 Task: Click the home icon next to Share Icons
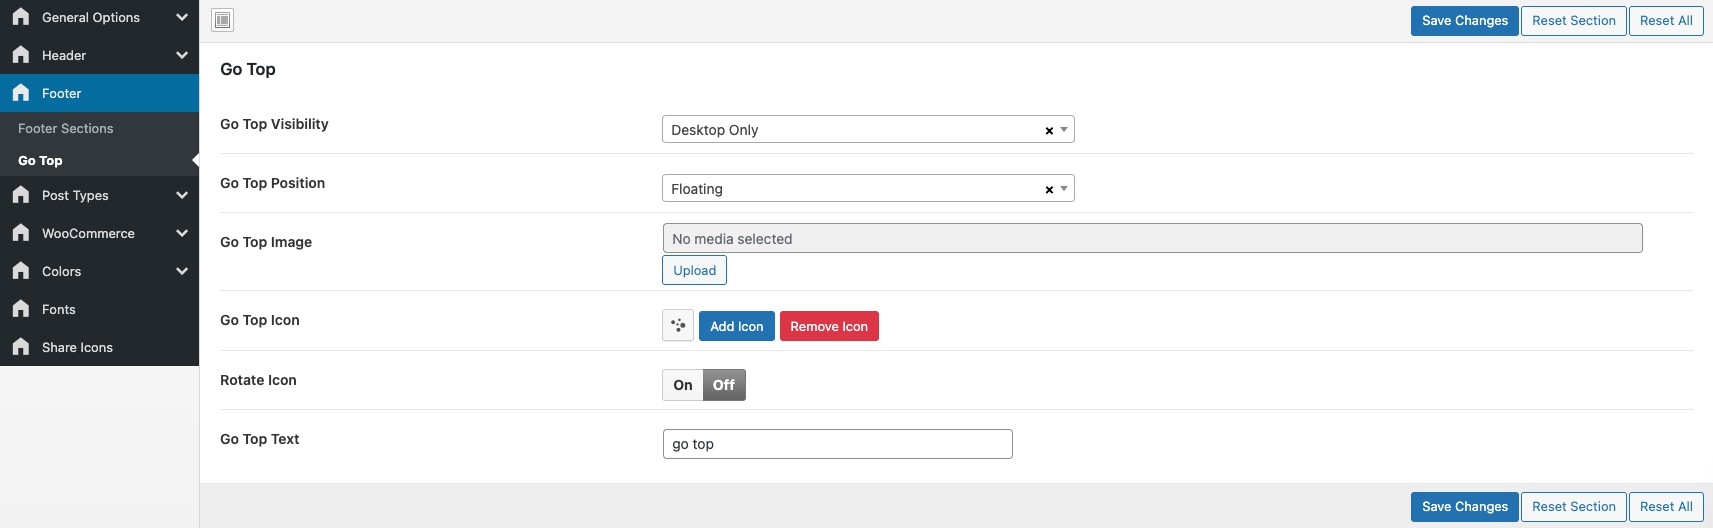pos(21,347)
